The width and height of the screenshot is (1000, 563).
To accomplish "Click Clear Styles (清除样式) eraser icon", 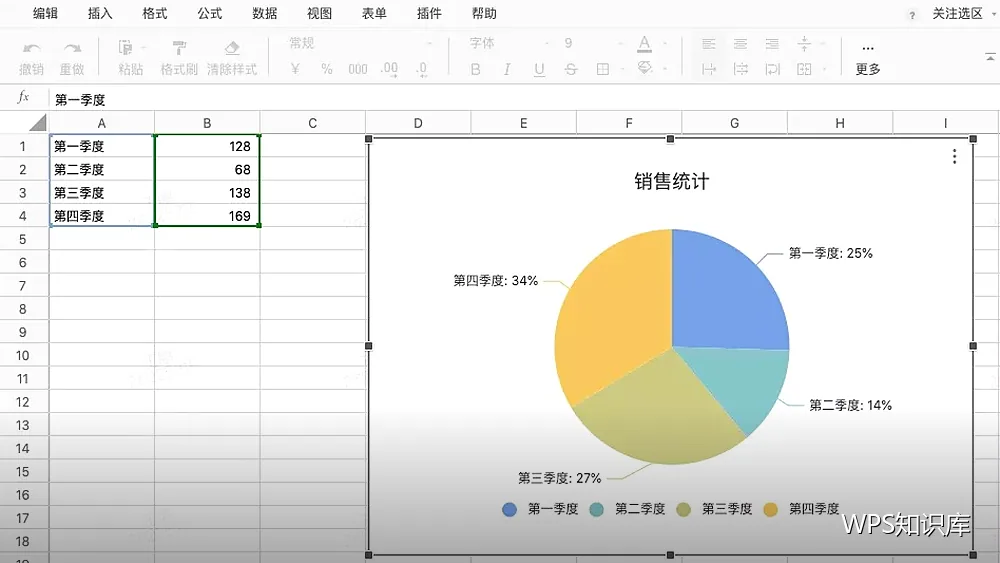I will 232,48.
